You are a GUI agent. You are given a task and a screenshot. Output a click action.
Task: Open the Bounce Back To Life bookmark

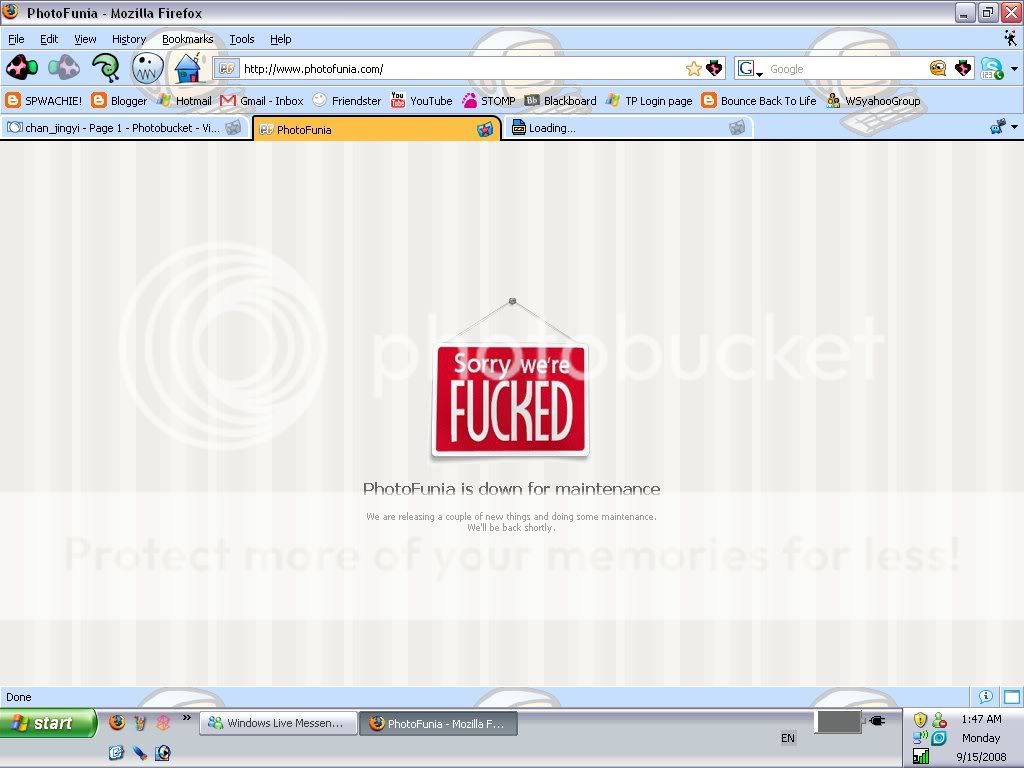(759, 101)
